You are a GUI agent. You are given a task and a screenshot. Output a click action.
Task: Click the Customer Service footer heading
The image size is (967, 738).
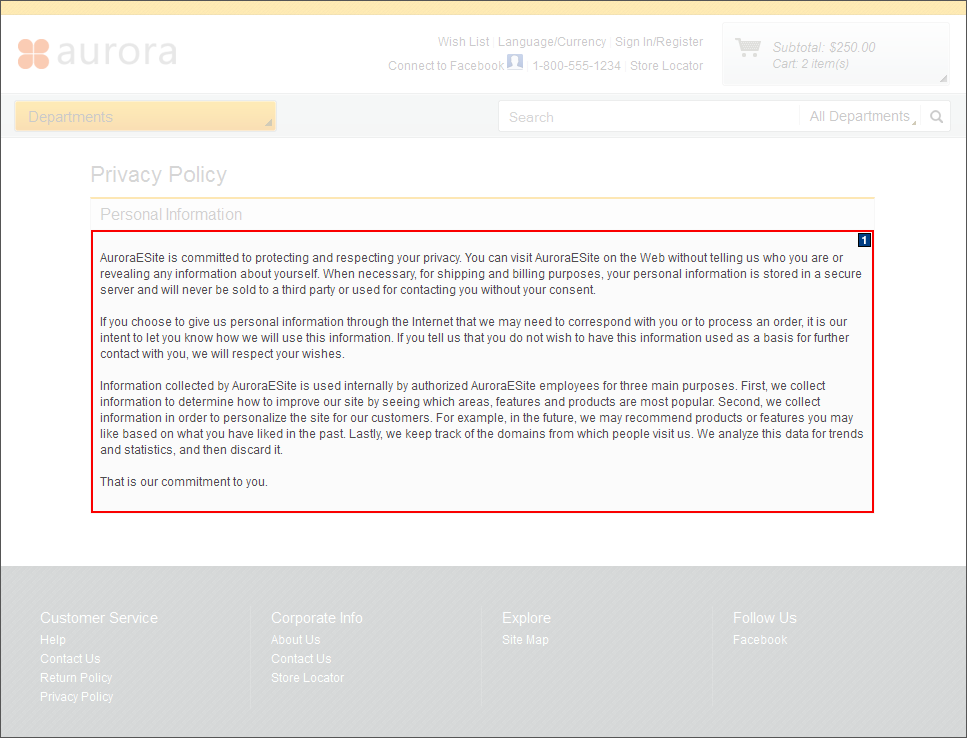pos(99,618)
